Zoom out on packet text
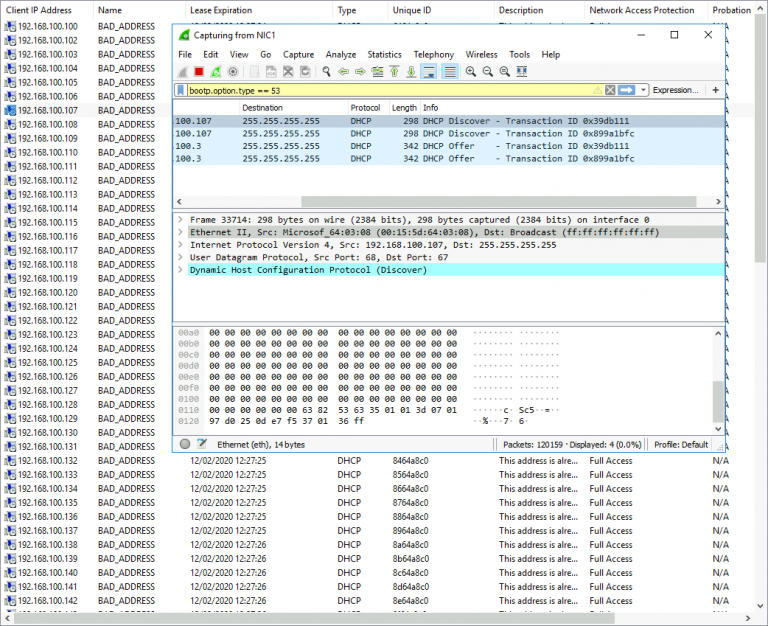Image resolution: width=768 pixels, height=626 pixels. click(x=488, y=72)
